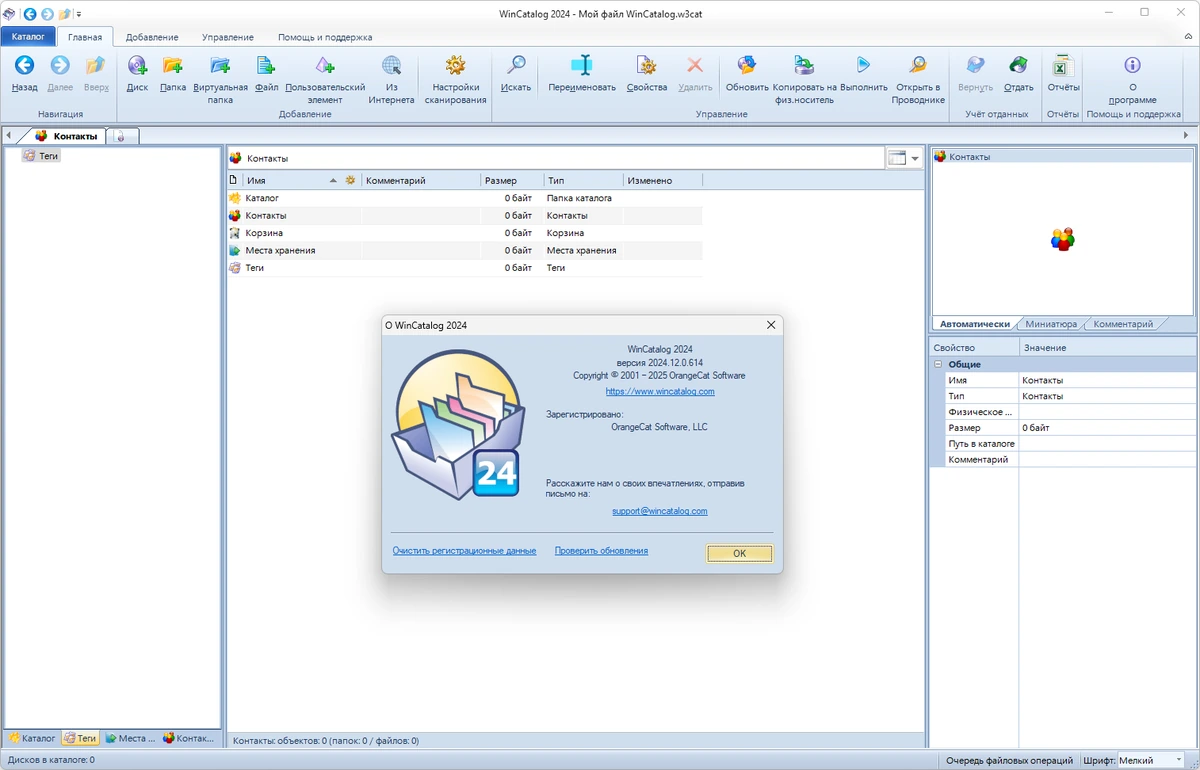Switch to the Управление ribbon tab
Viewport: 1200px width, 770px height.
pos(227,37)
